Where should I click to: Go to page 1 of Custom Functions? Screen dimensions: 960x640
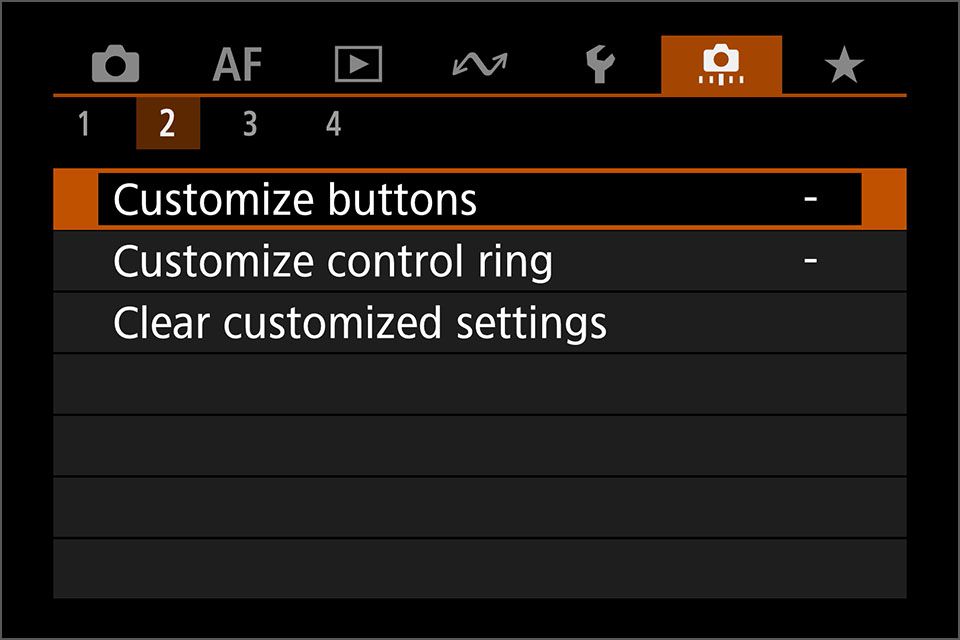[x=84, y=124]
